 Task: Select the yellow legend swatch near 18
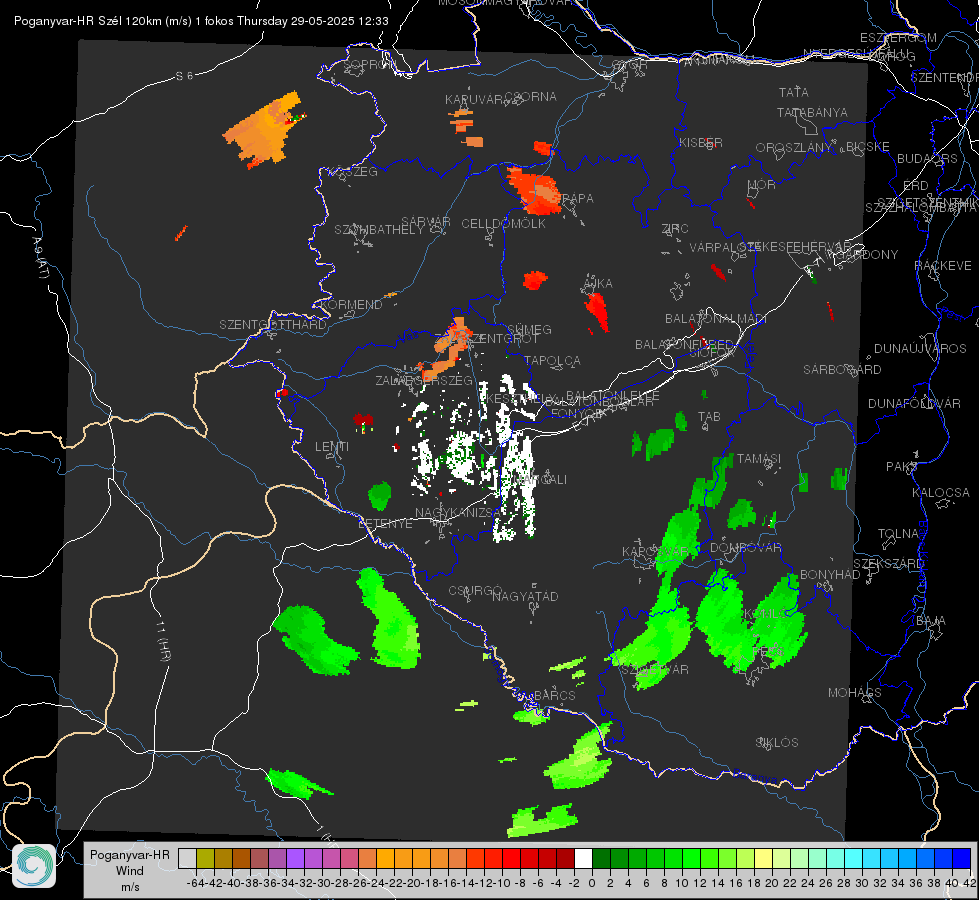point(764,858)
